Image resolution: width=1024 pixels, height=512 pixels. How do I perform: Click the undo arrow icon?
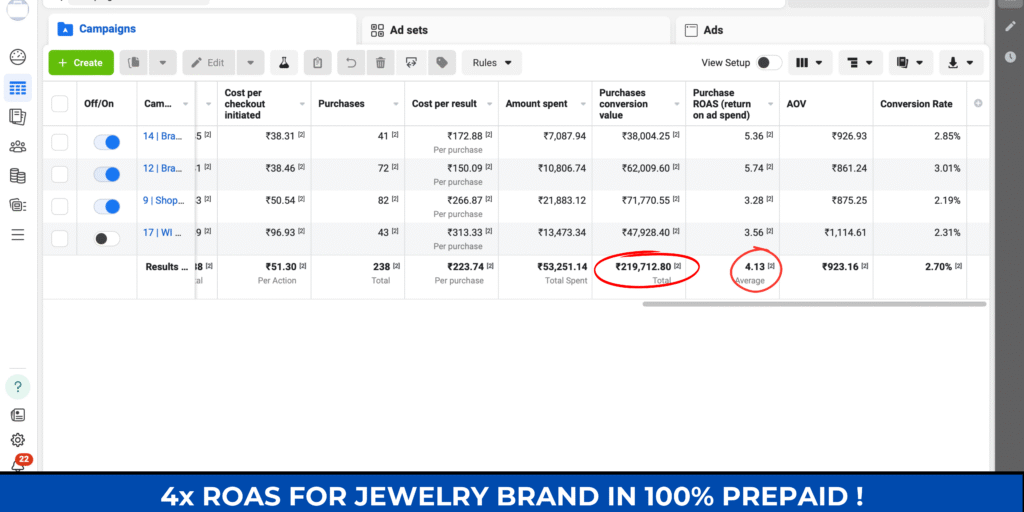click(350, 63)
